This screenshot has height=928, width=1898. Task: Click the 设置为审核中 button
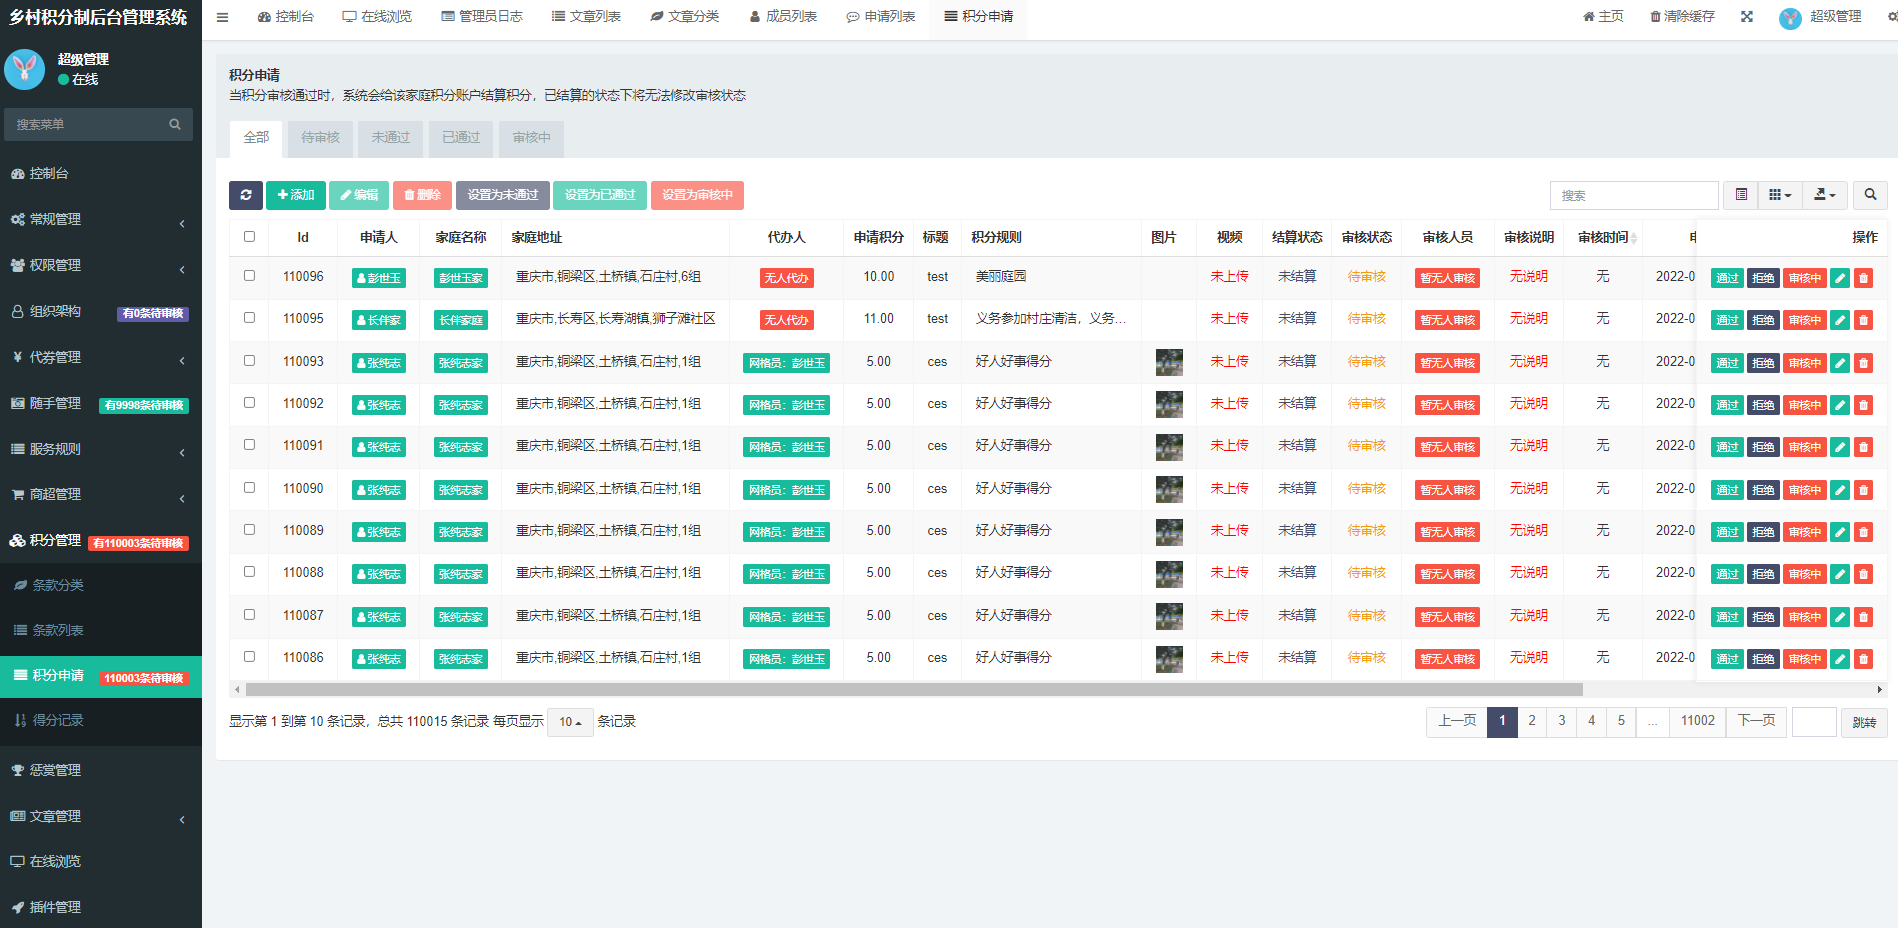coord(697,195)
